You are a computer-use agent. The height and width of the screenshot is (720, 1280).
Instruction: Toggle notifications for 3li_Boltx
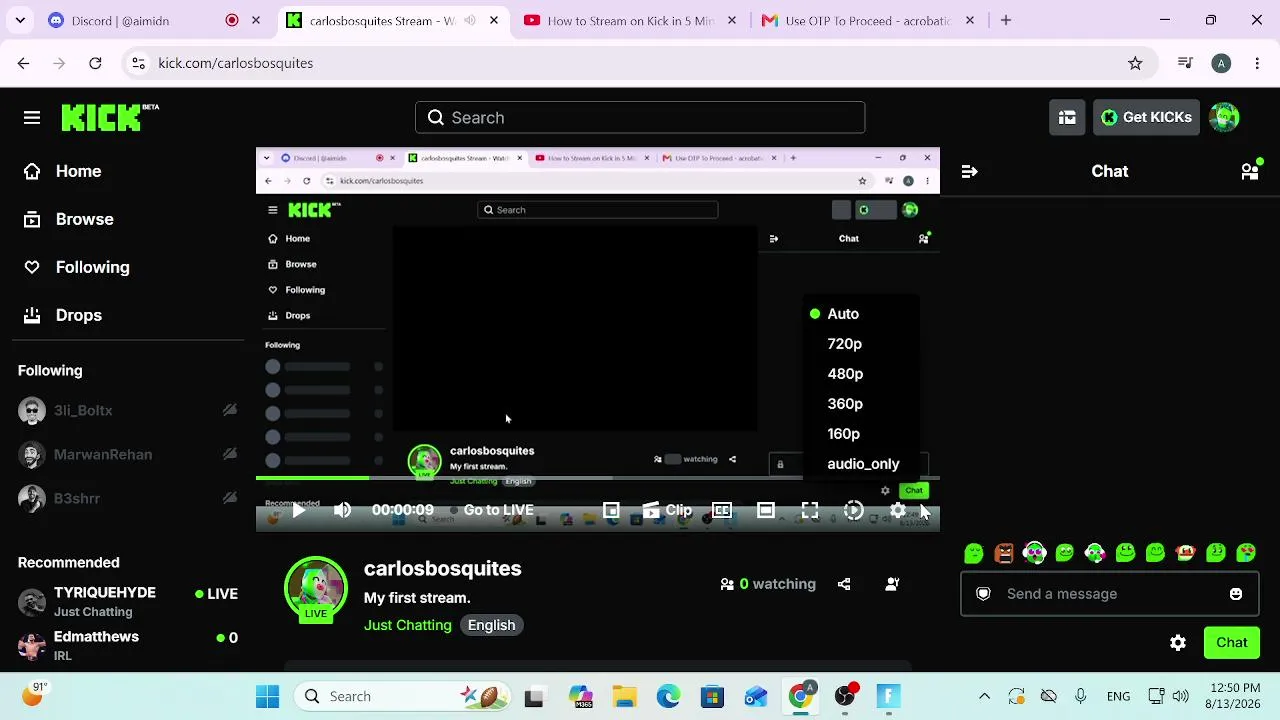point(230,410)
